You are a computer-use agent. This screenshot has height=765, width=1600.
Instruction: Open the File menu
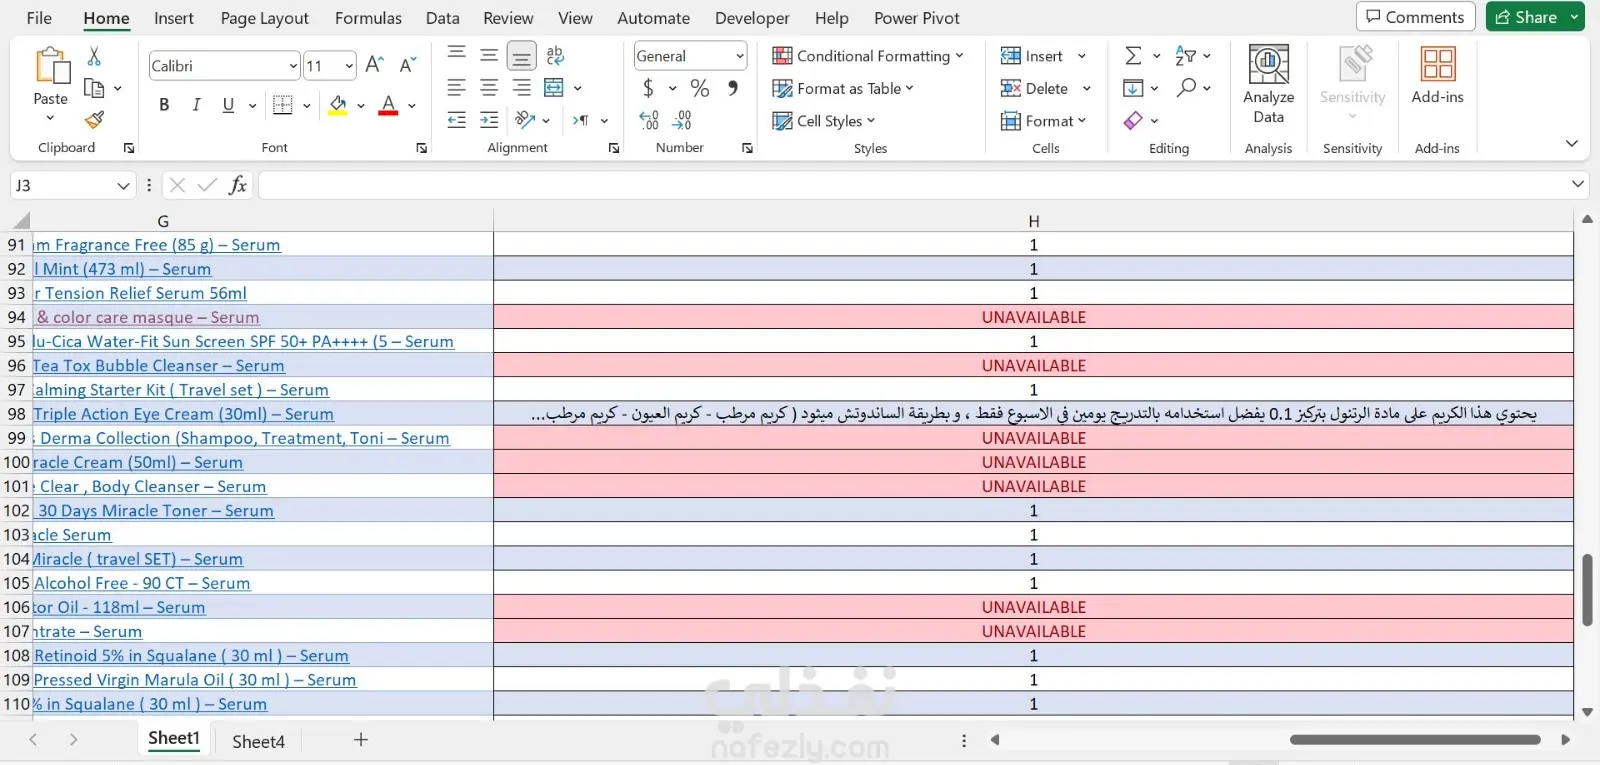[39, 18]
